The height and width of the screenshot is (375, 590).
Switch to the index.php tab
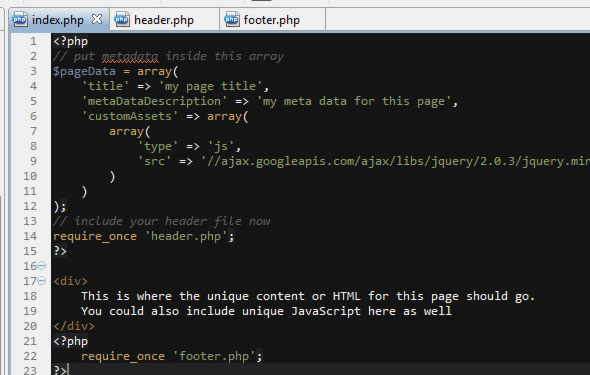click(x=58, y=20)
